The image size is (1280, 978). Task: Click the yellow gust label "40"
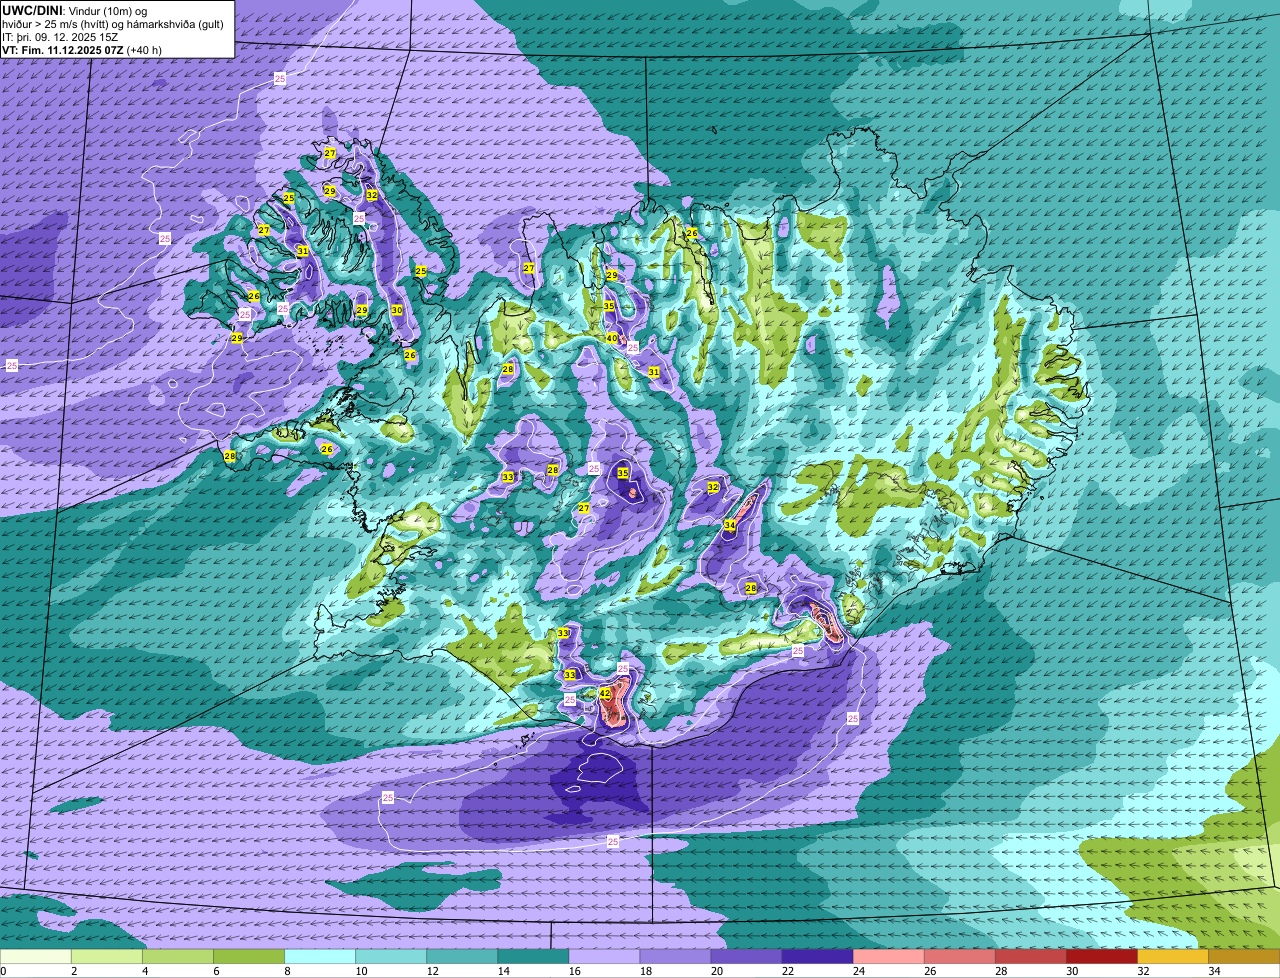[x=611, y=338]
